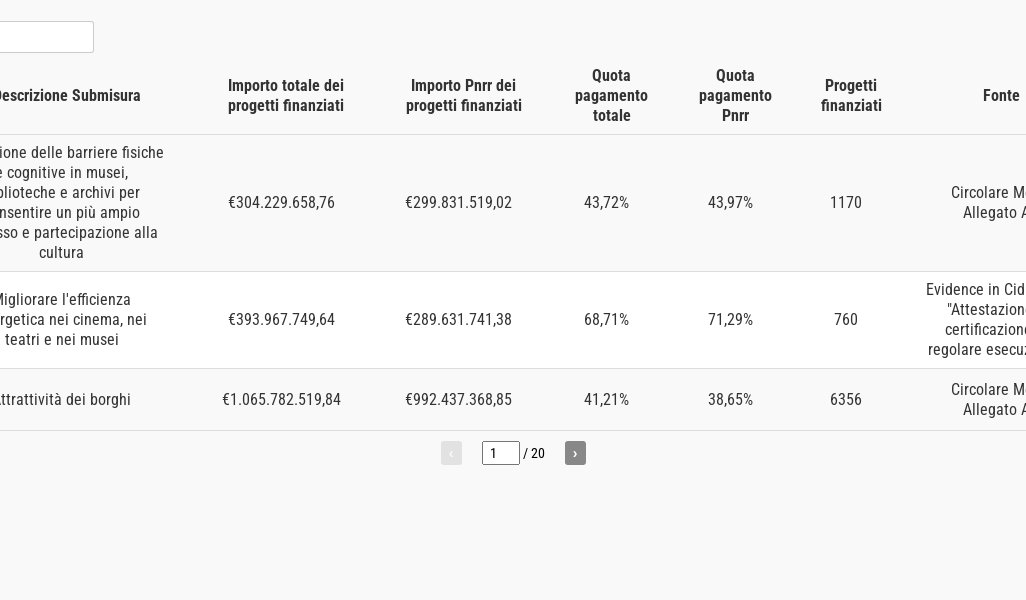Select the Quota pagamento Pnrr header
1026x600 pixels.
coord(735,96)
